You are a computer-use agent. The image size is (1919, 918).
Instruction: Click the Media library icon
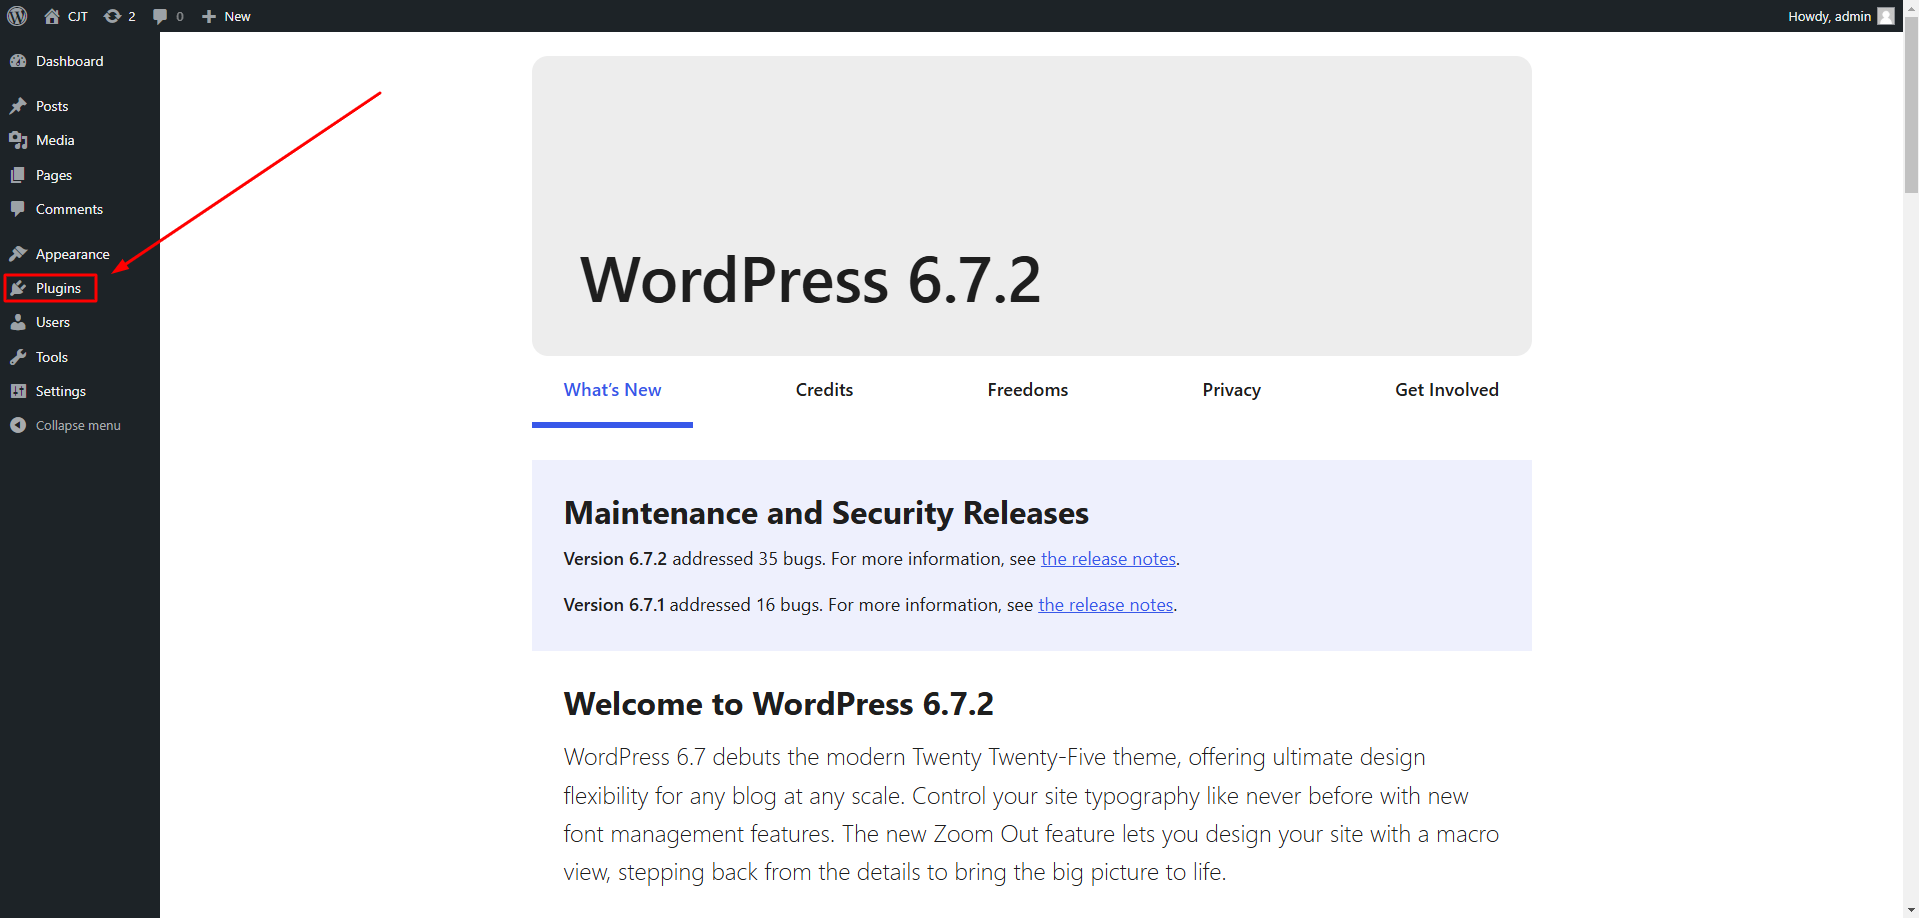(18, 140)
